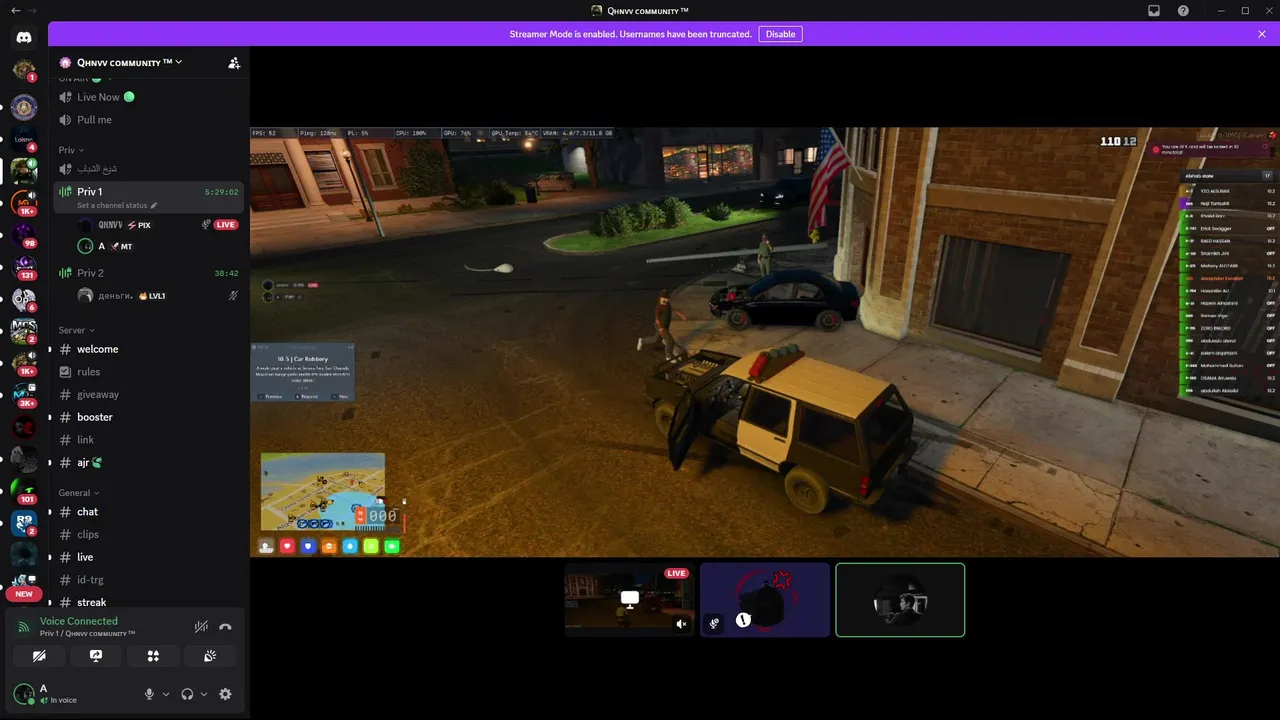The image size is (1280, 720).
Task: Select the purple-background participant tile
Action: click(765, 600)
